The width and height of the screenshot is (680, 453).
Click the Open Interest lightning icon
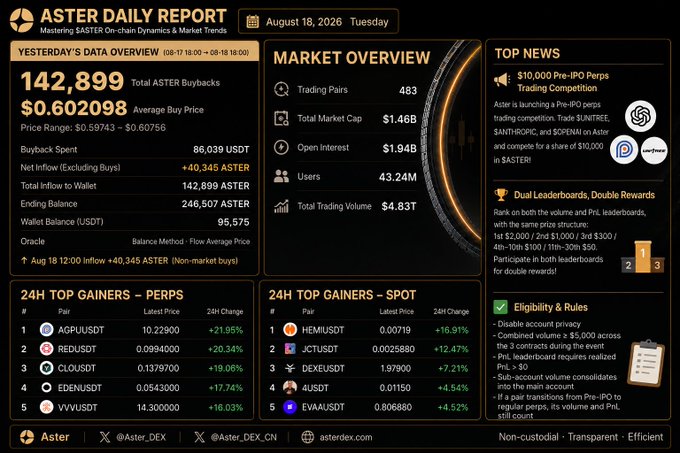point(281,147)
